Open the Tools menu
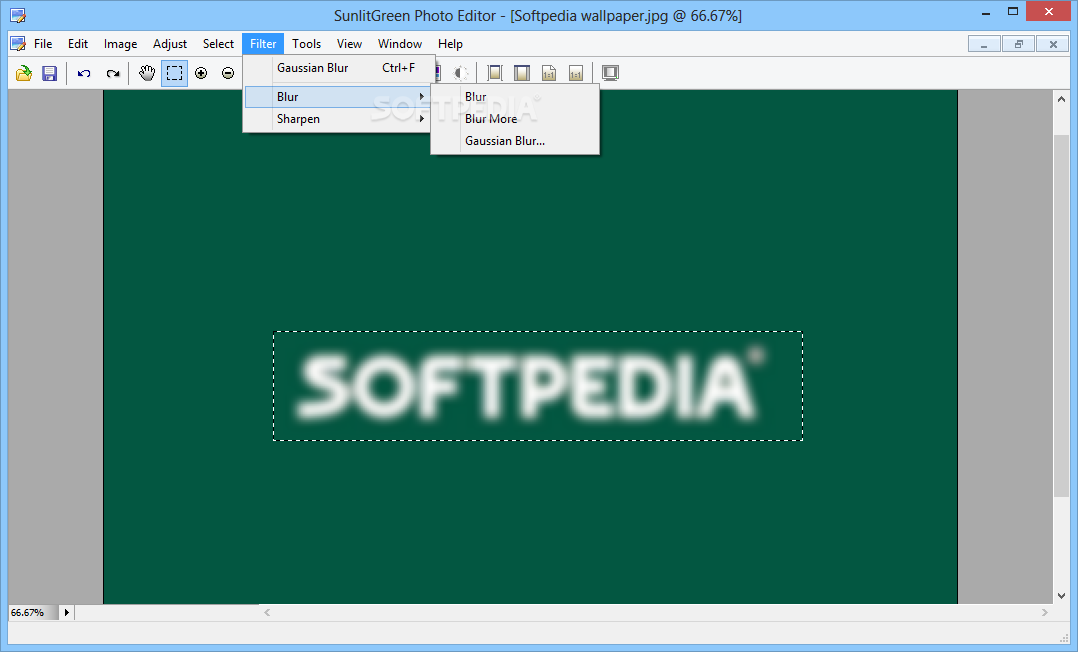The height and width of the screenshot is (652, 1078). (306, 44)
